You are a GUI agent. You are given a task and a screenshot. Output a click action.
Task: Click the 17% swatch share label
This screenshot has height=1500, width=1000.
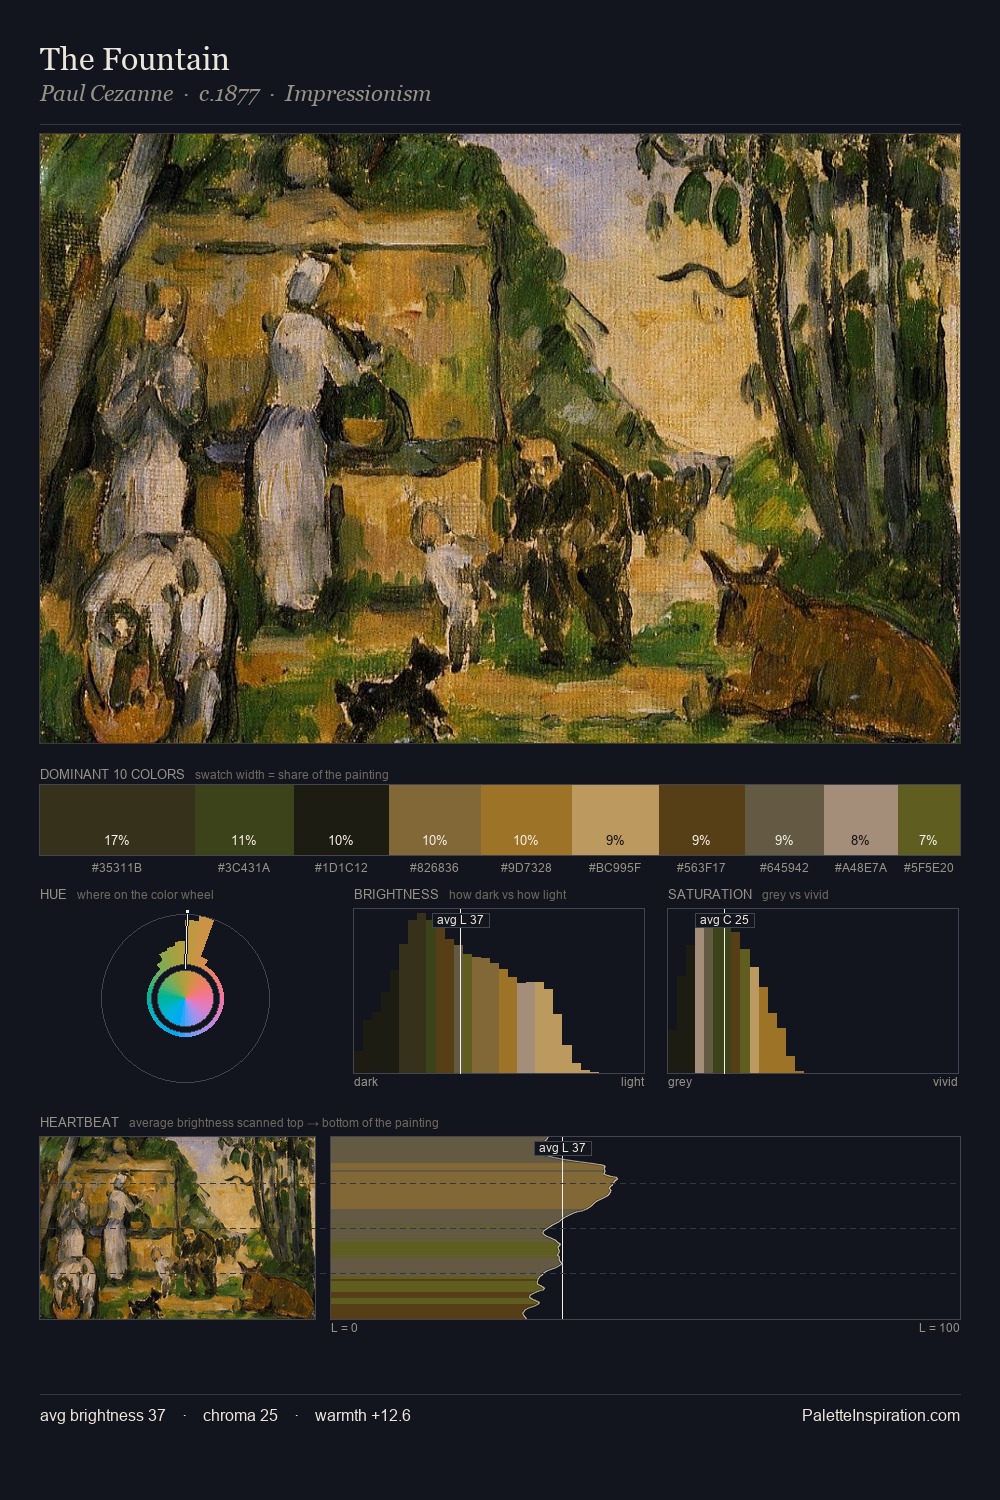click(x=117, y=840)
